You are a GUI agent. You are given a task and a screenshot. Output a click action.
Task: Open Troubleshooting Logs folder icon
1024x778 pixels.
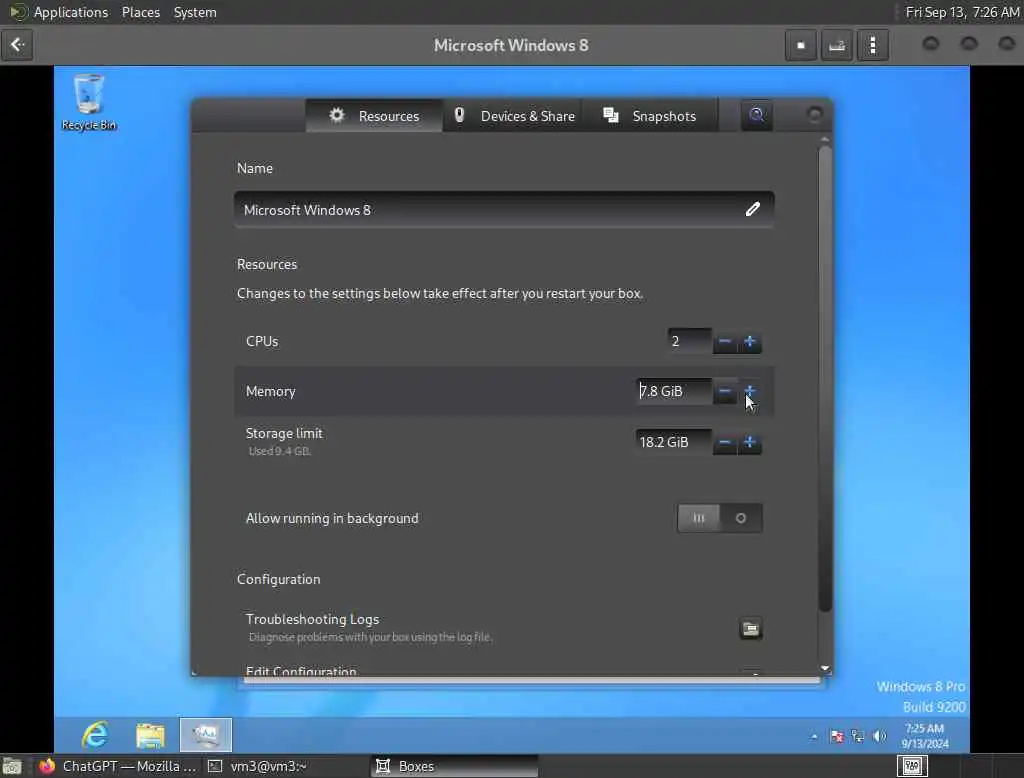(x=751, y=628)
